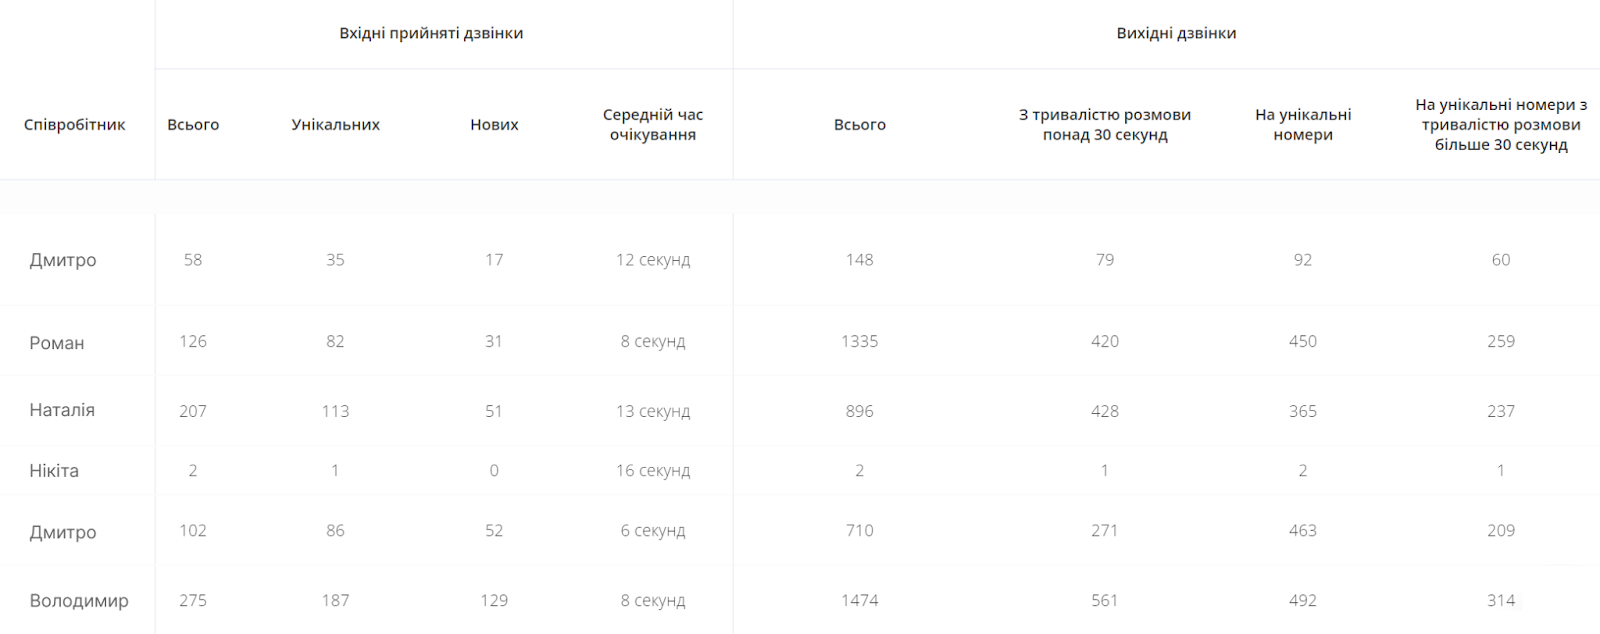
Task: Click Володимир's new calls value 129
Action: tap(494, 601)
